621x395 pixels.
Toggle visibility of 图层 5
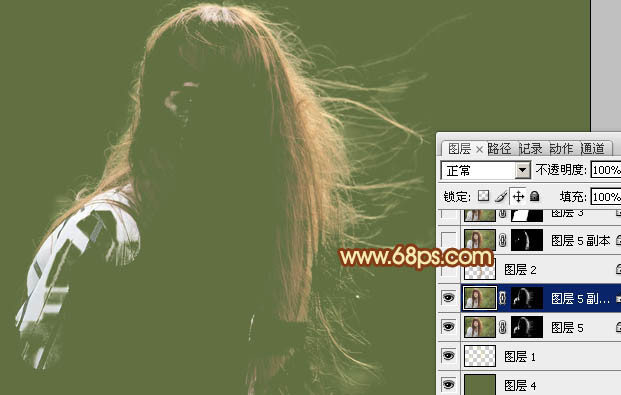point(448,326)
